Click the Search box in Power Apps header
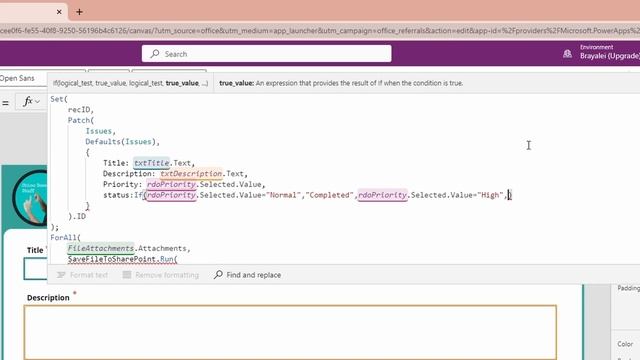 tap(267, 54)
